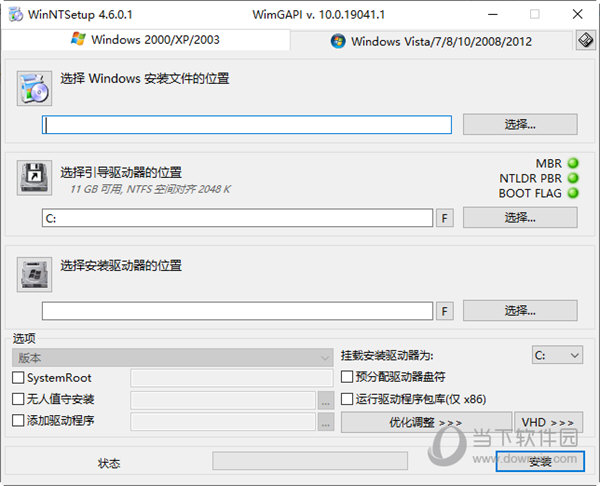Expand the VHD >>> options

(548, 422)
